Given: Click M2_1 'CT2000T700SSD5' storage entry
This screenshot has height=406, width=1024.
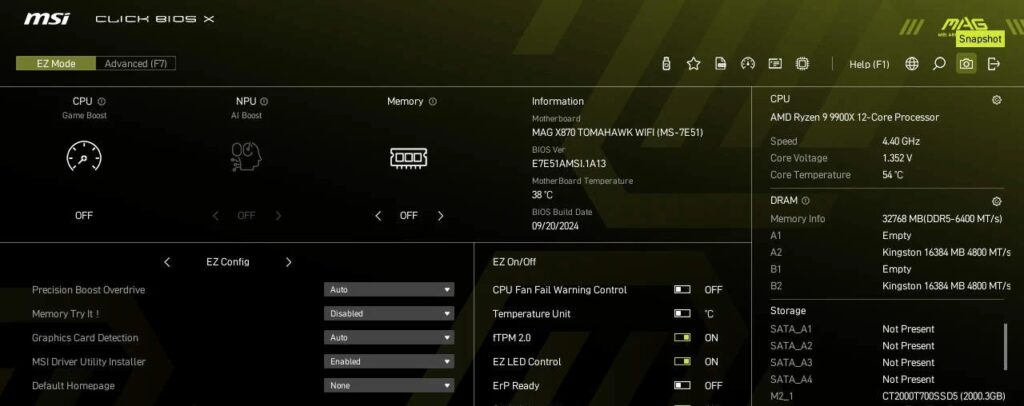Looking at the screenshot, I should (946, 396).
